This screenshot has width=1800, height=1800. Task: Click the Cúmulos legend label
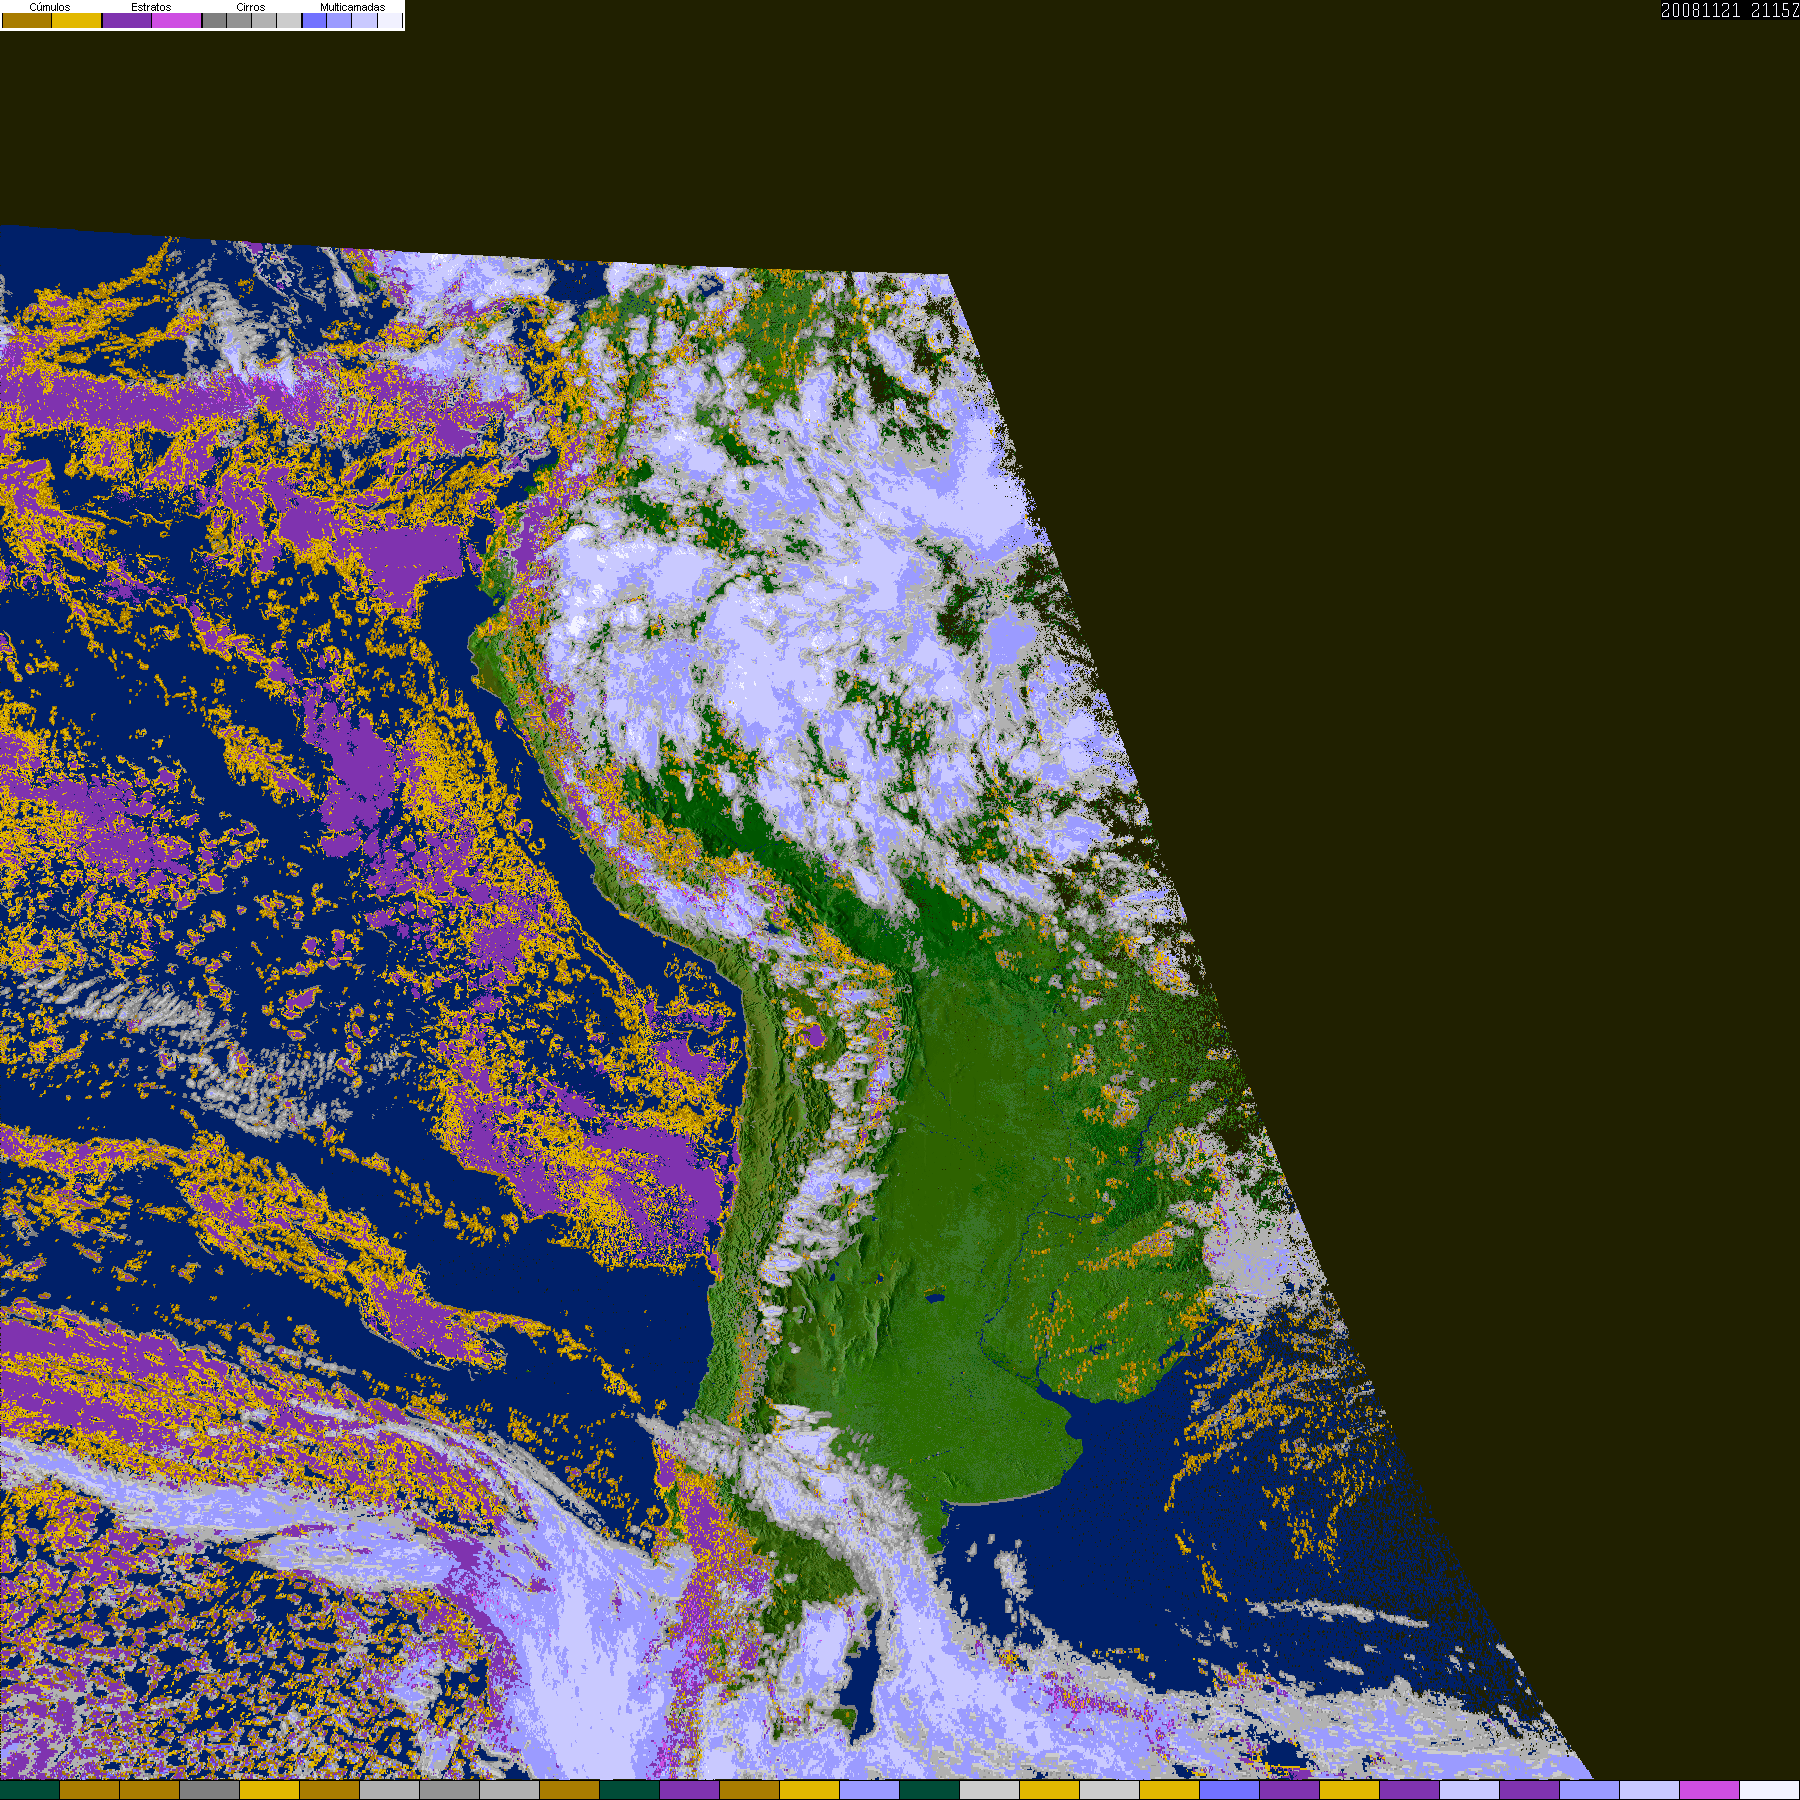(50, 7)
